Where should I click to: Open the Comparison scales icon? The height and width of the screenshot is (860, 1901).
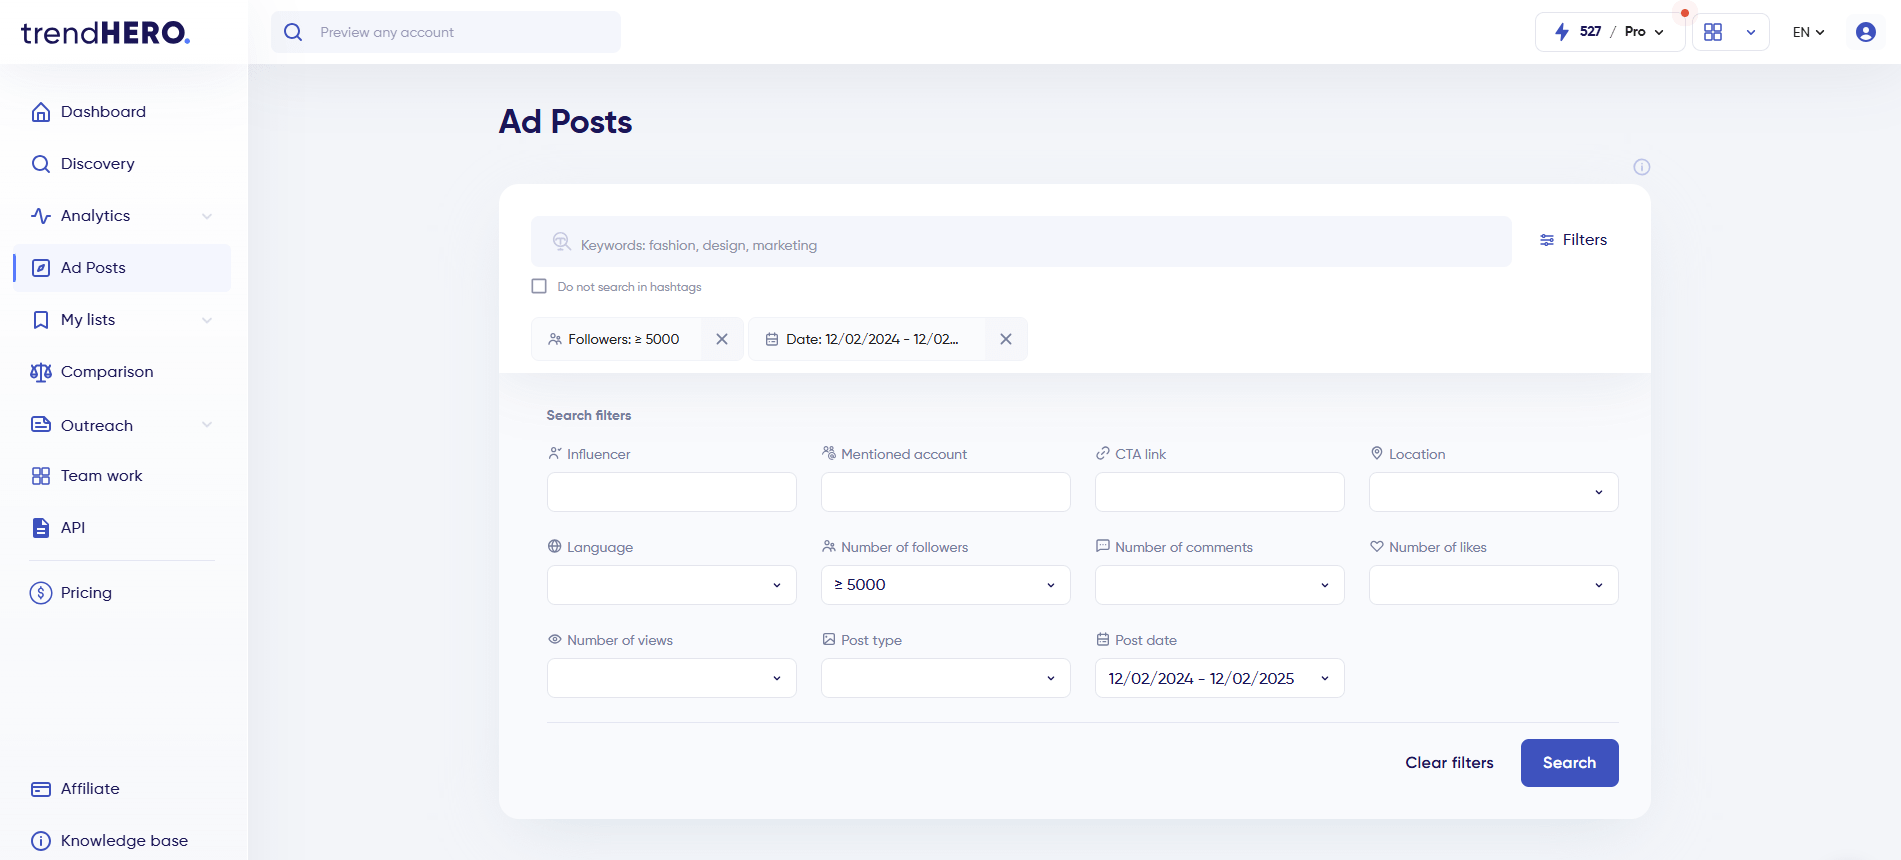pyautogui.click(x=41, y=372)
